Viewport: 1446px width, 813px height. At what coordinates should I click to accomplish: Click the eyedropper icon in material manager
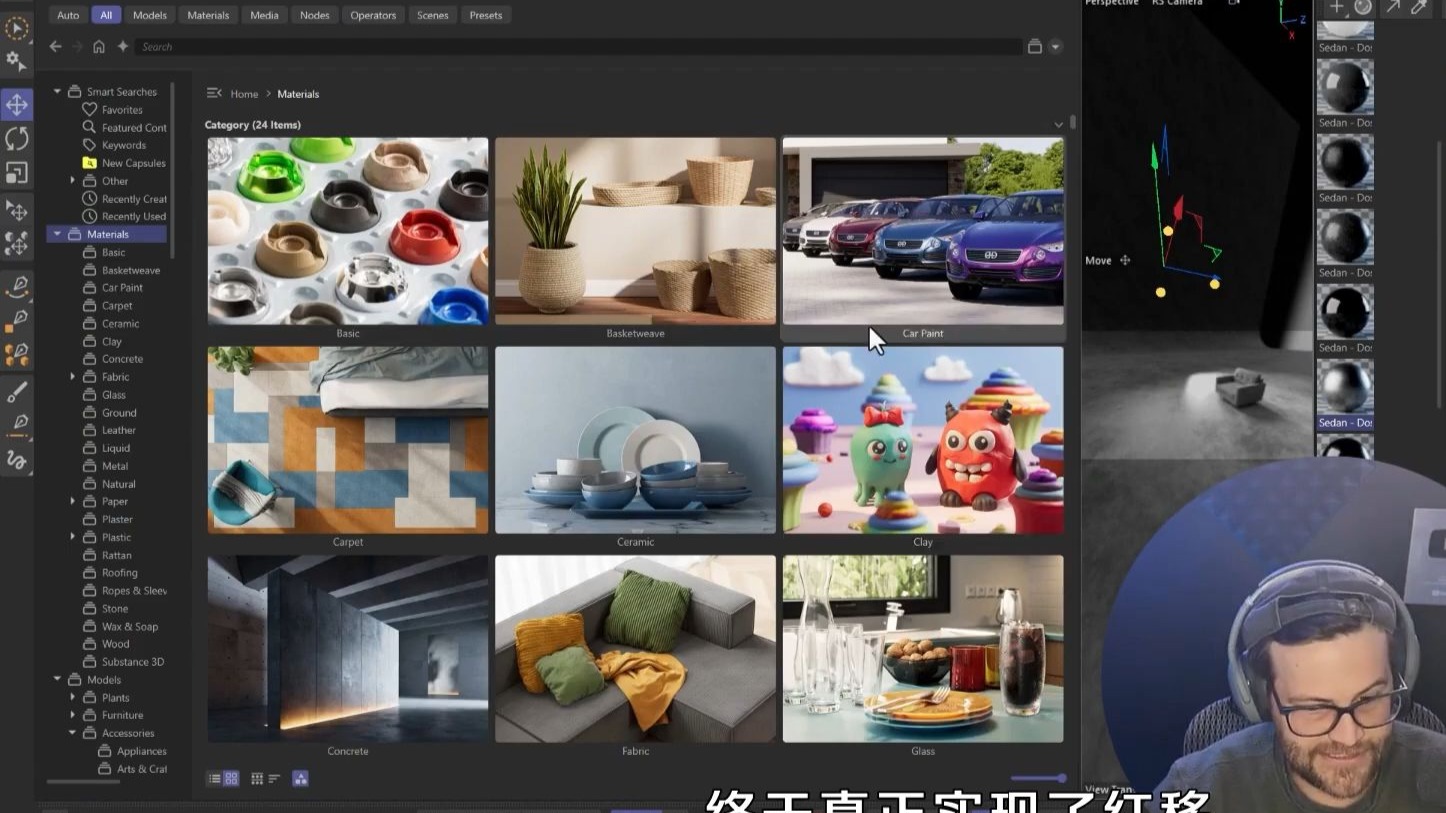coord(1418,7)
